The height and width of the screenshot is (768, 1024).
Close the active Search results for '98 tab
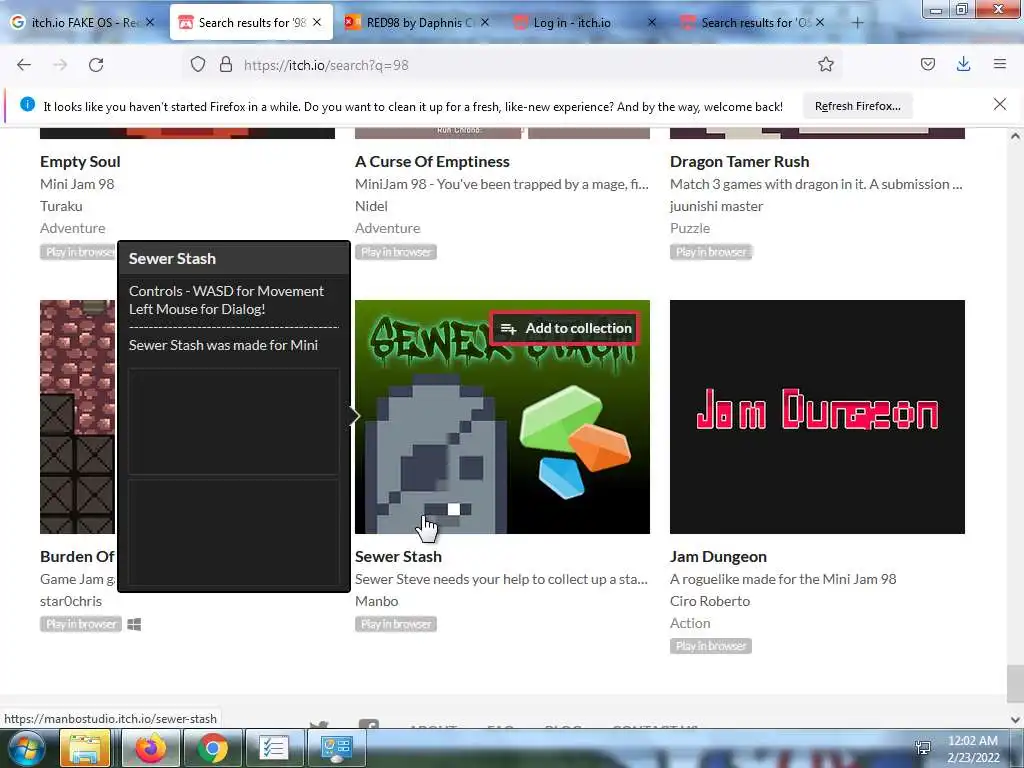tap(317, 23)
